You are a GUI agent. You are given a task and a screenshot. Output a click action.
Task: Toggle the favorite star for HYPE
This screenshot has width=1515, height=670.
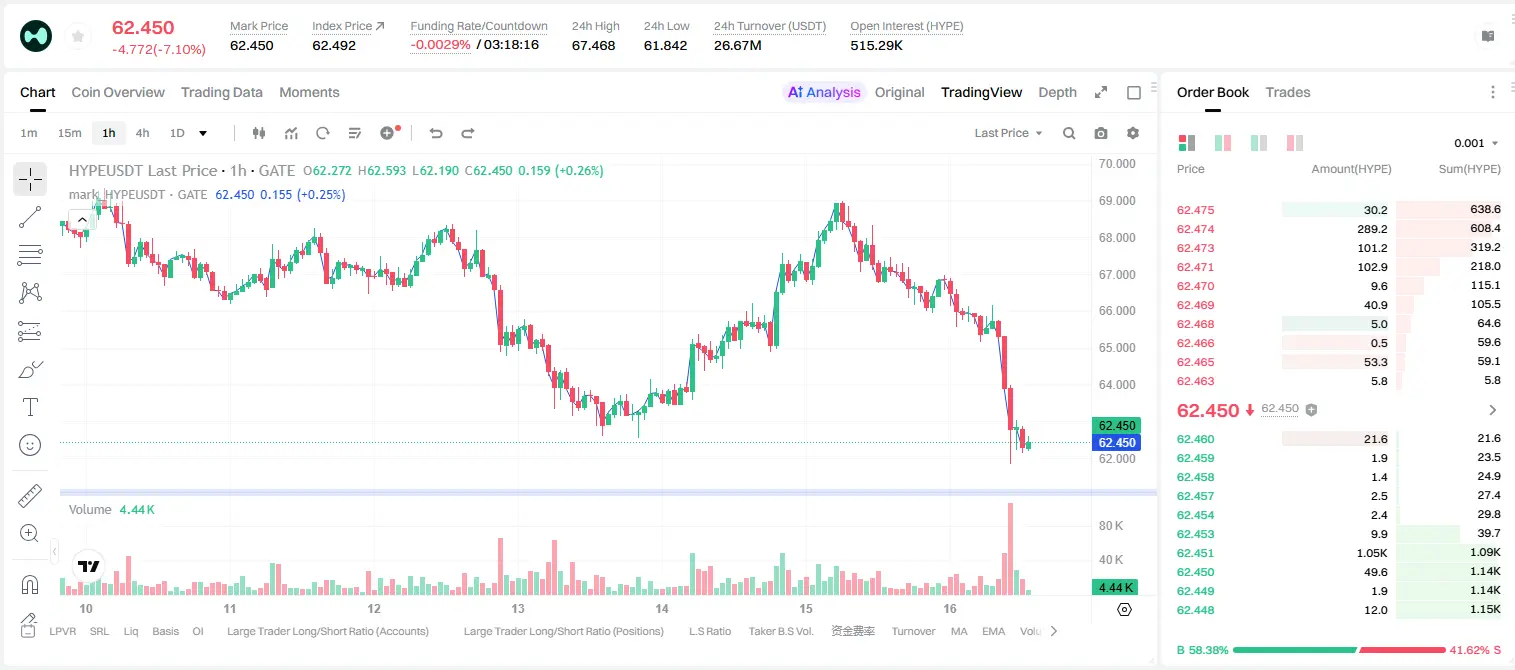(x=77, y=36)
